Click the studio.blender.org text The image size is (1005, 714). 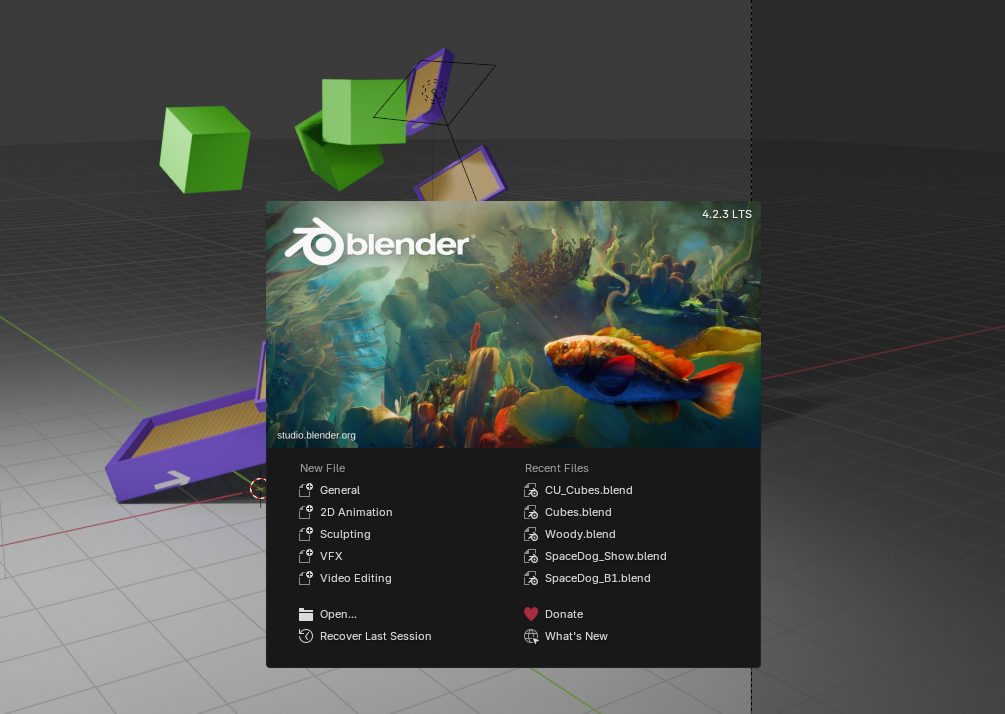[x=316, y=435]
